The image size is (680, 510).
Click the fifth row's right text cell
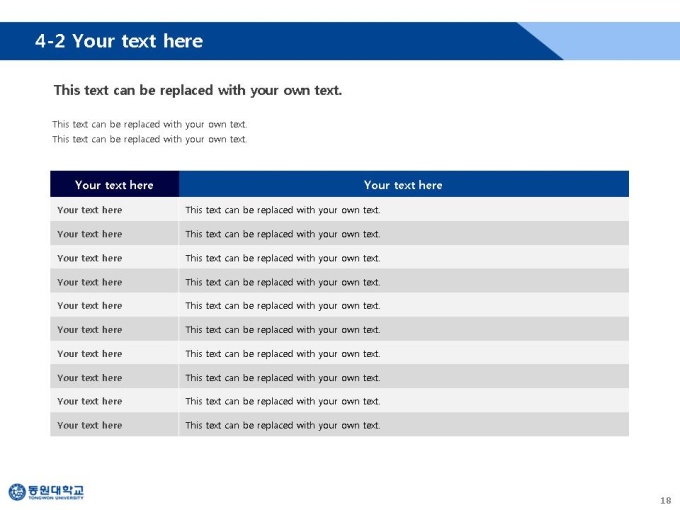(404, 305)
